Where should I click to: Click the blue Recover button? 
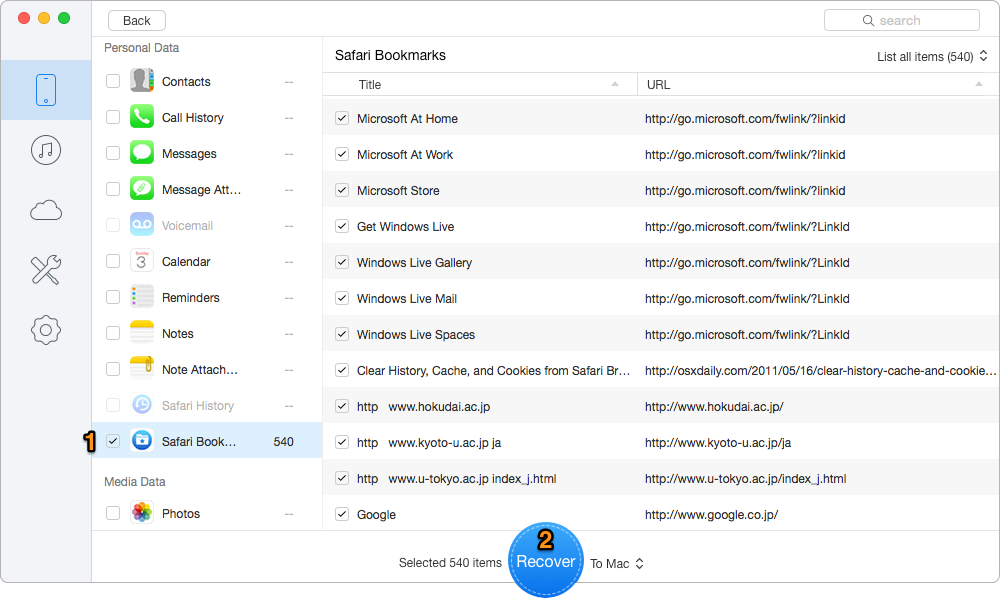(546, 560)
